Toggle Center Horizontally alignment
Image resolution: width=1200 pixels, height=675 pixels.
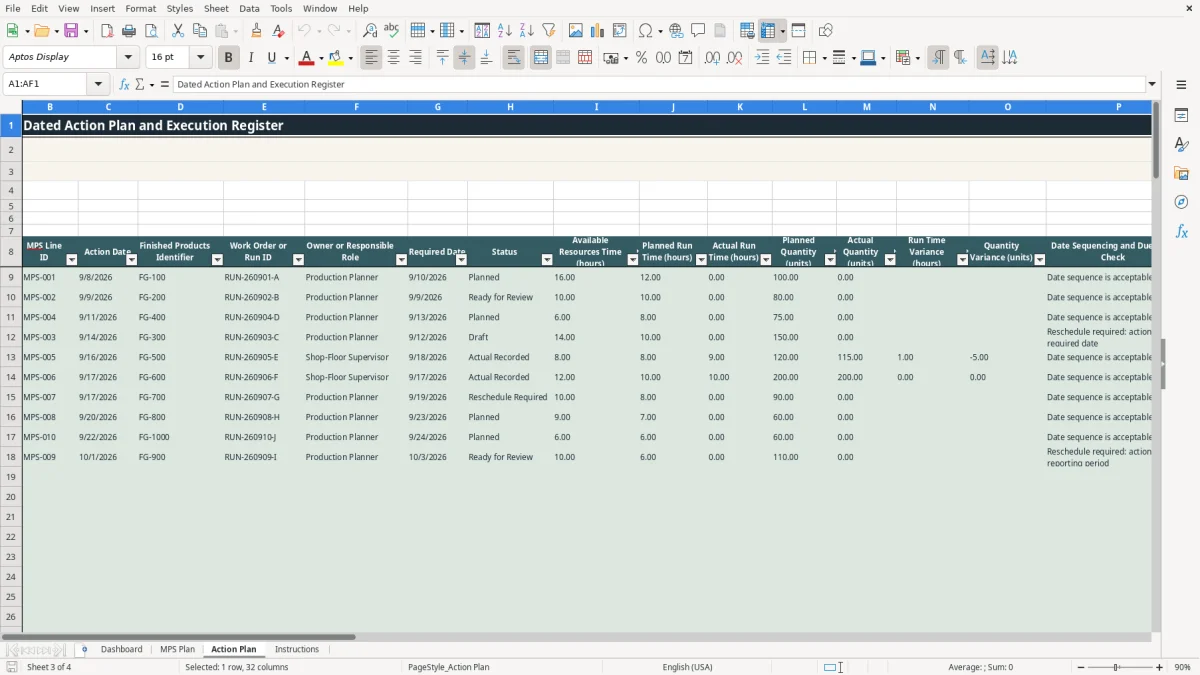393,58
